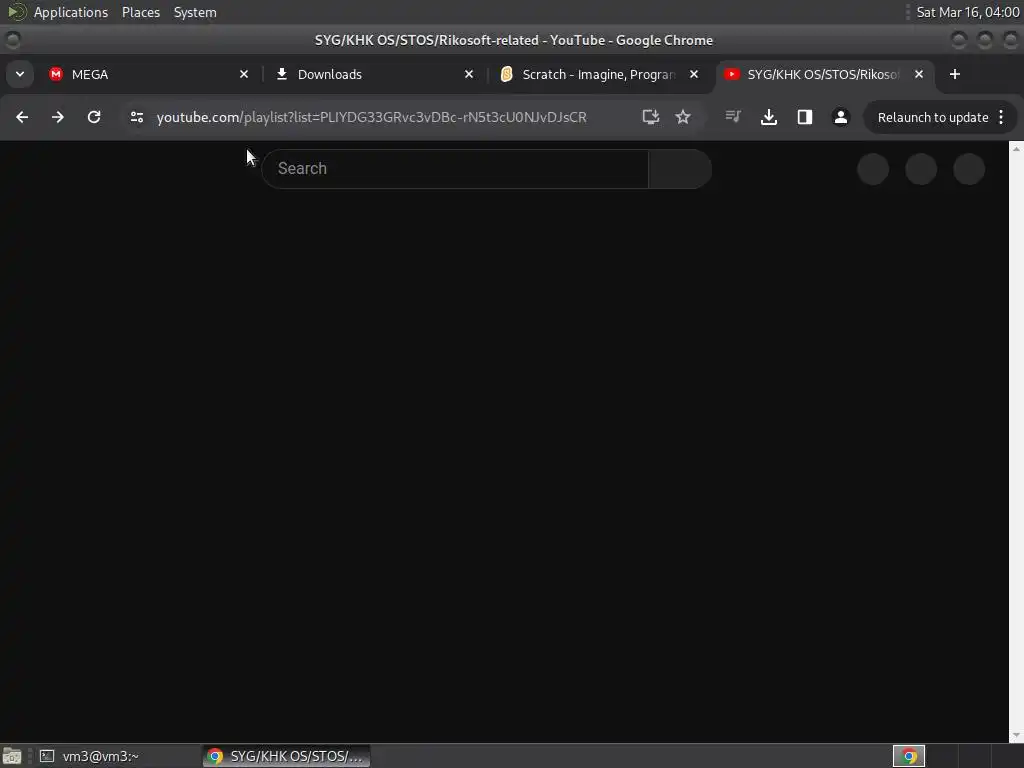Close the MEGA tab
The image size is (1024, 768).
pos(244,74)
